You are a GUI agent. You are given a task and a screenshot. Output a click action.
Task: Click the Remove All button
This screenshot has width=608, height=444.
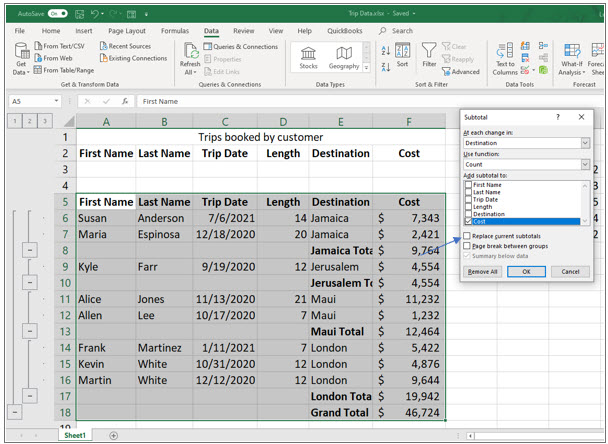click(x=482, y=271)
